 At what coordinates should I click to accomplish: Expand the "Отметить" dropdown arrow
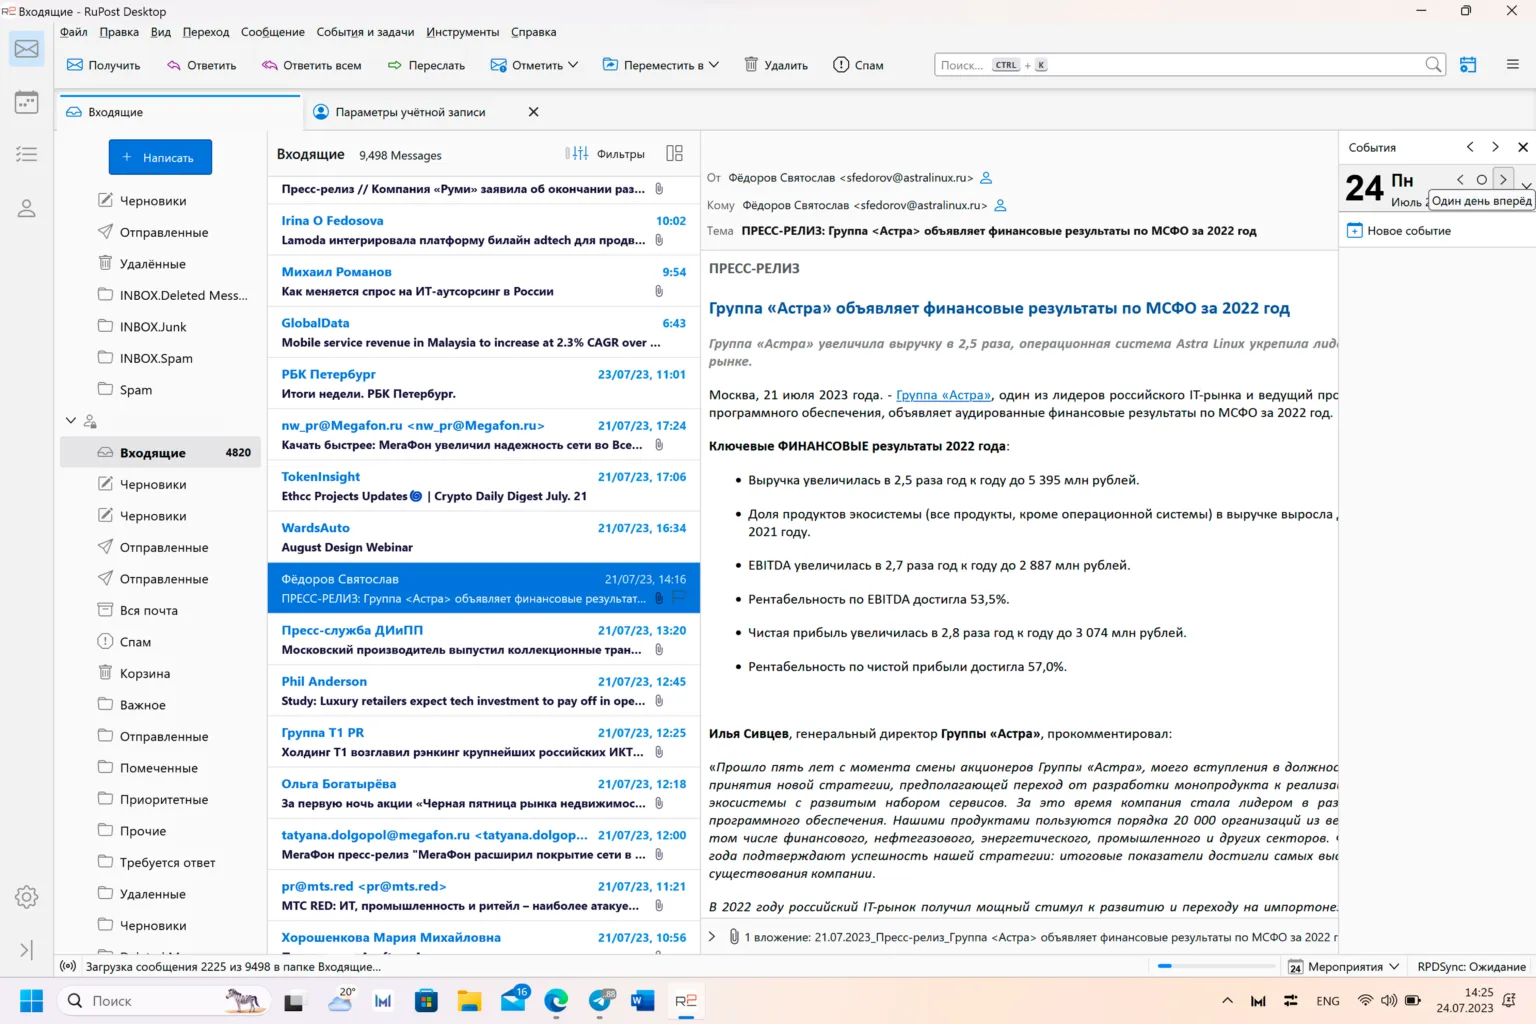pos(573,65)
